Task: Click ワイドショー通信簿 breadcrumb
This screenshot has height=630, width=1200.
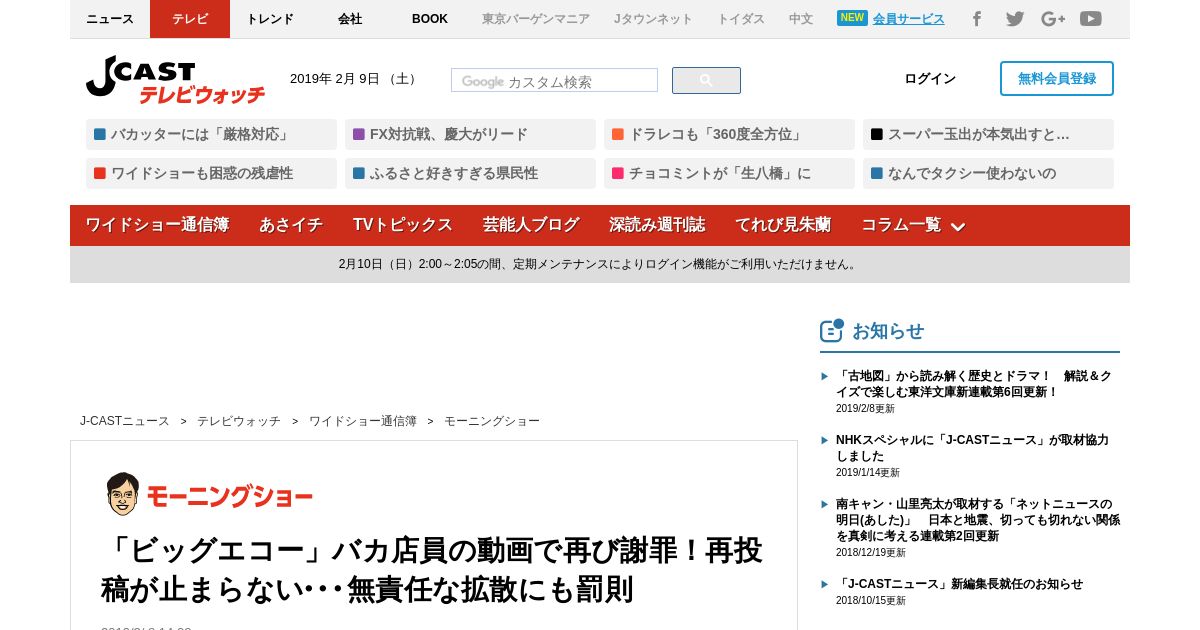Action: (x=363, y=421)
